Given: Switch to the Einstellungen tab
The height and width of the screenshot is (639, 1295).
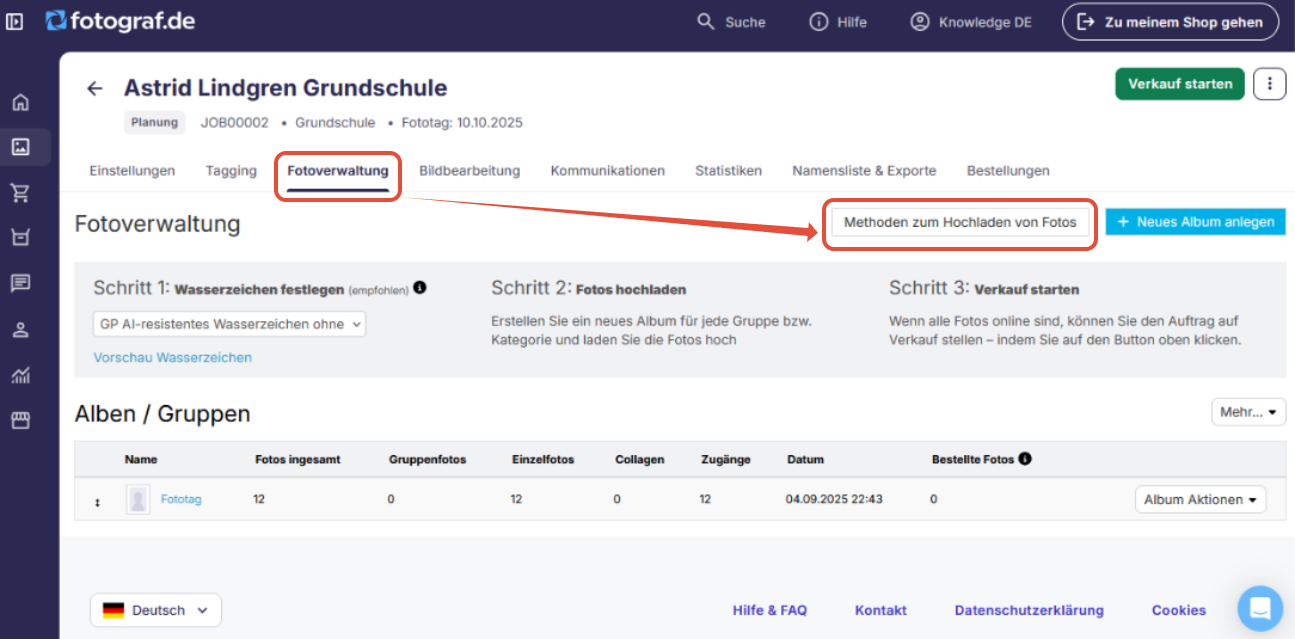Looking at the screenshot, I should [132, 171].
